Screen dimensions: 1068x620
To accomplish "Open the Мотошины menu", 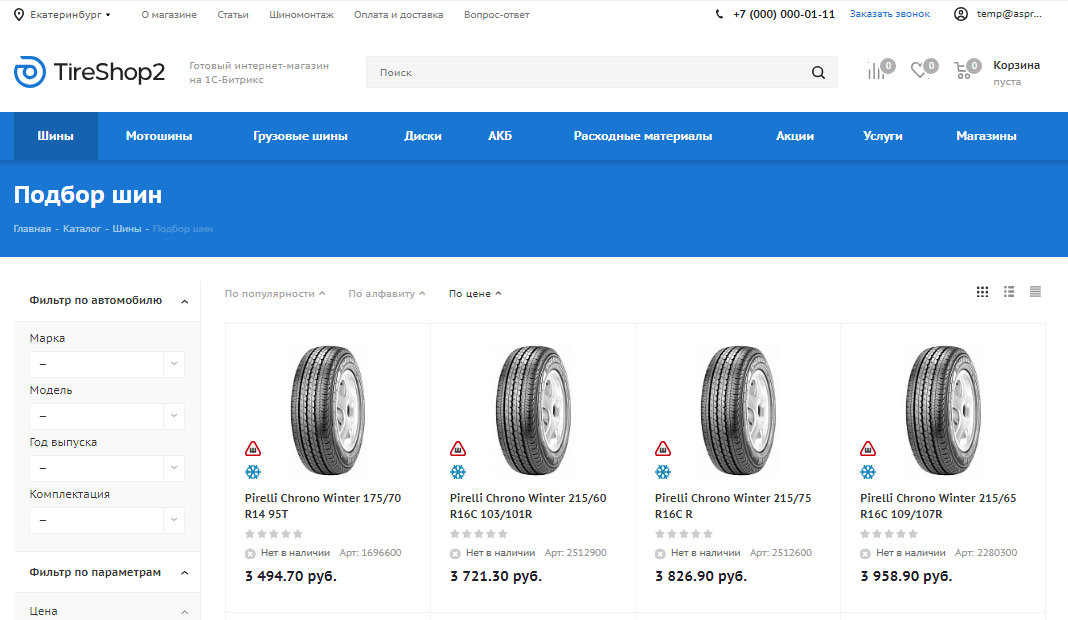I will click(159, 136).
